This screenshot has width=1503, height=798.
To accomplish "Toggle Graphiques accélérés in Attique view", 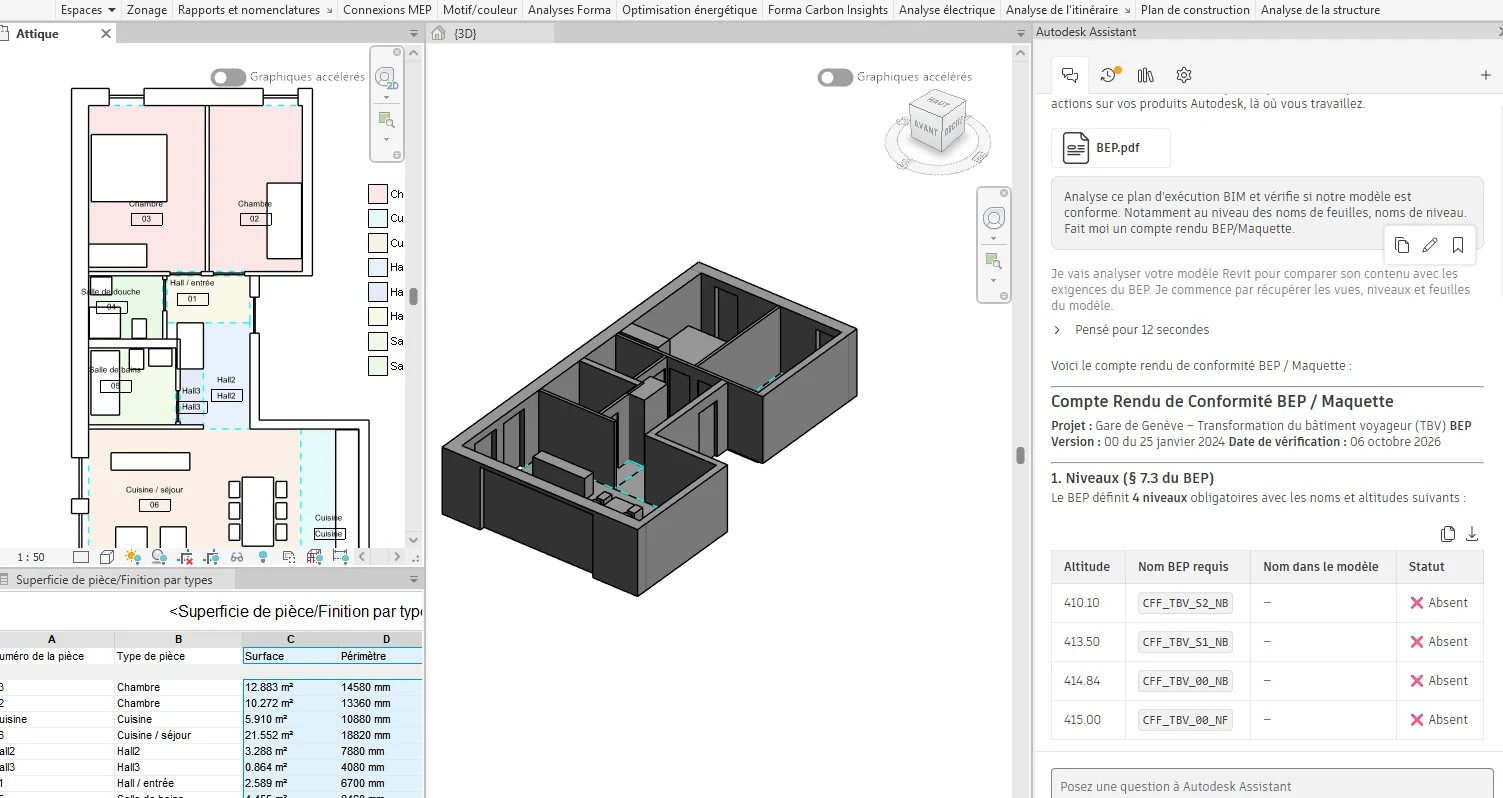I will (228, 77).
